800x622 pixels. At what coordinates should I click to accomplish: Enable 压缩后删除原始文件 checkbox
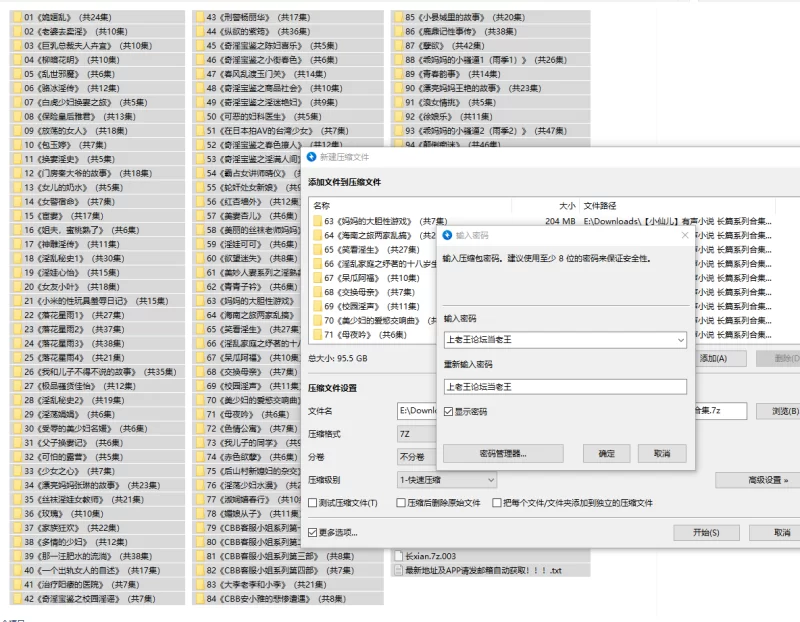(401, 503)
